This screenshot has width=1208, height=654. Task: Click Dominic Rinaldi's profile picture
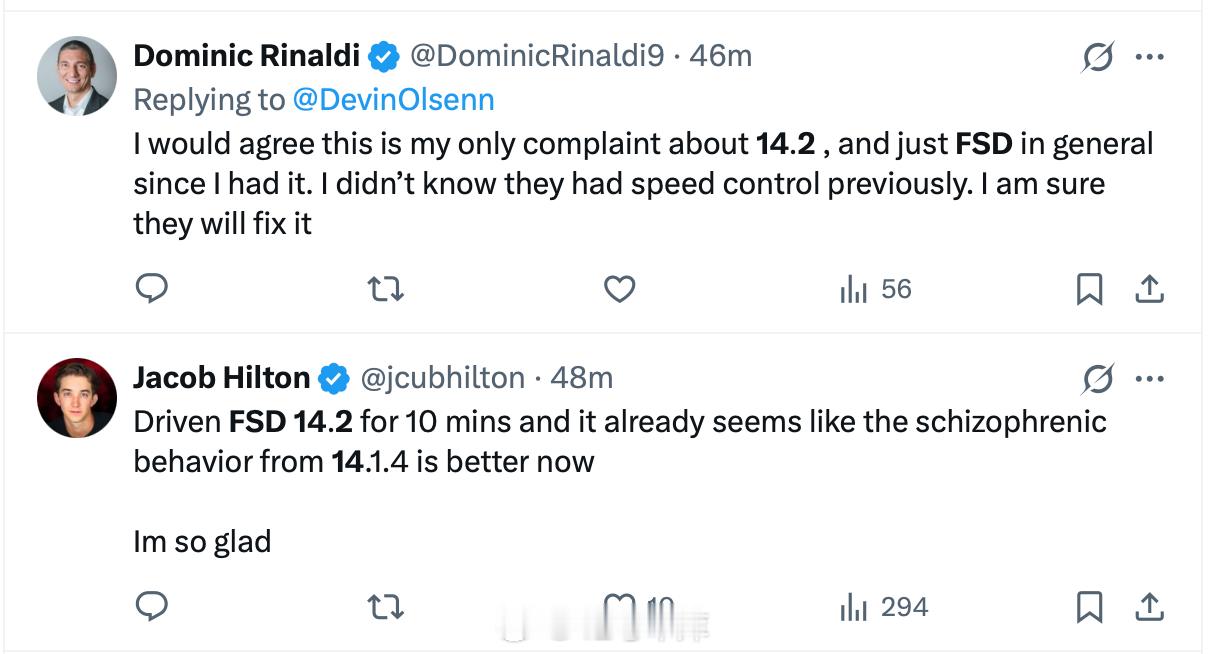click(x=77, y=76)
